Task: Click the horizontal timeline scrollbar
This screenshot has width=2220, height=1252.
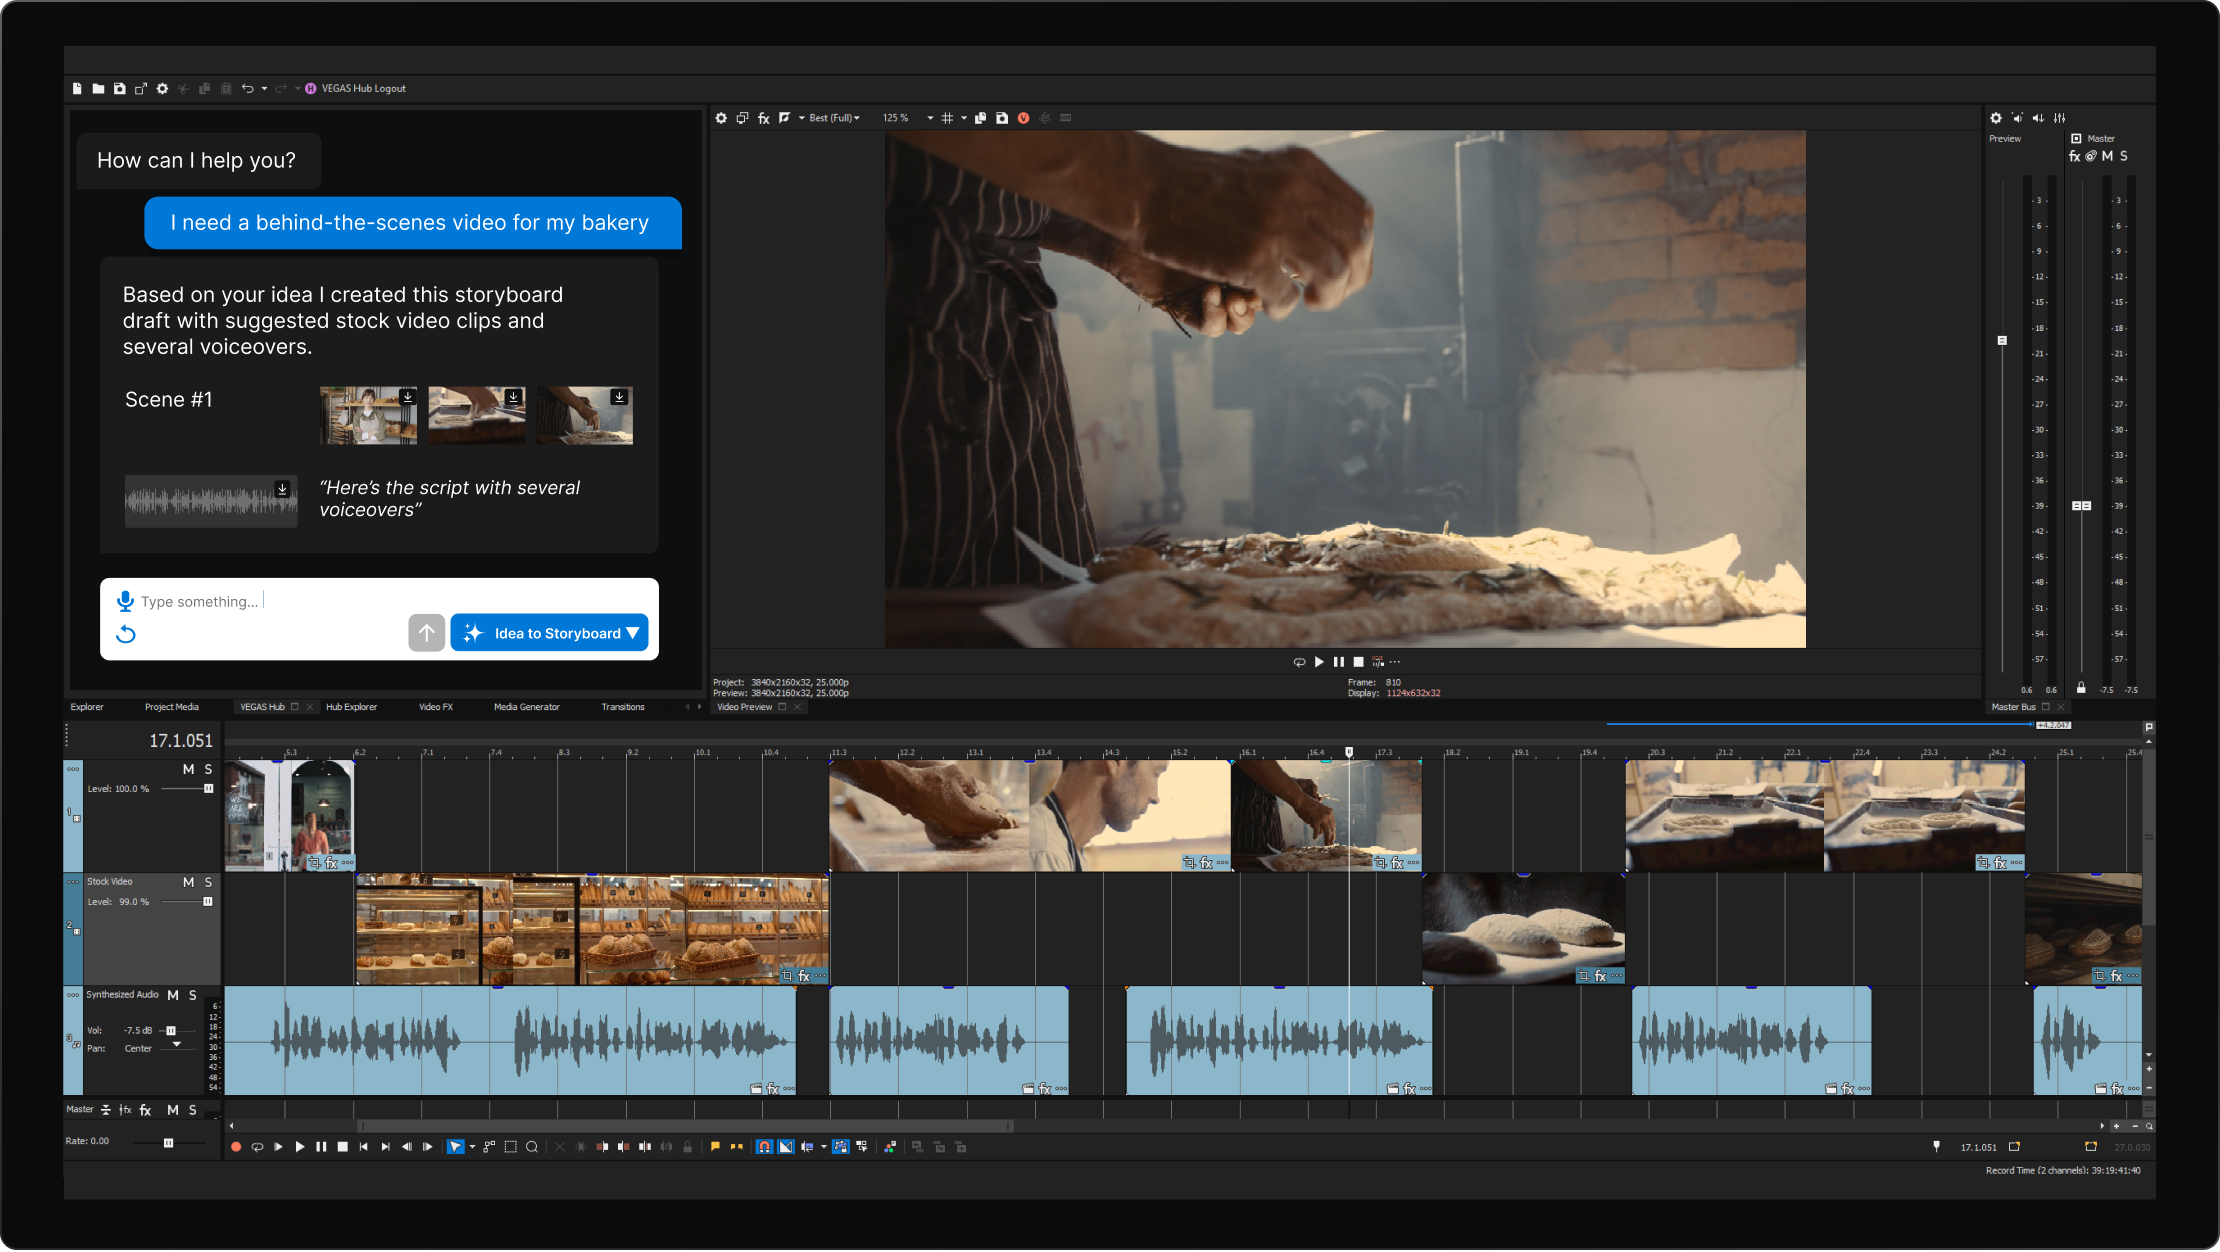Action: 687,1126
